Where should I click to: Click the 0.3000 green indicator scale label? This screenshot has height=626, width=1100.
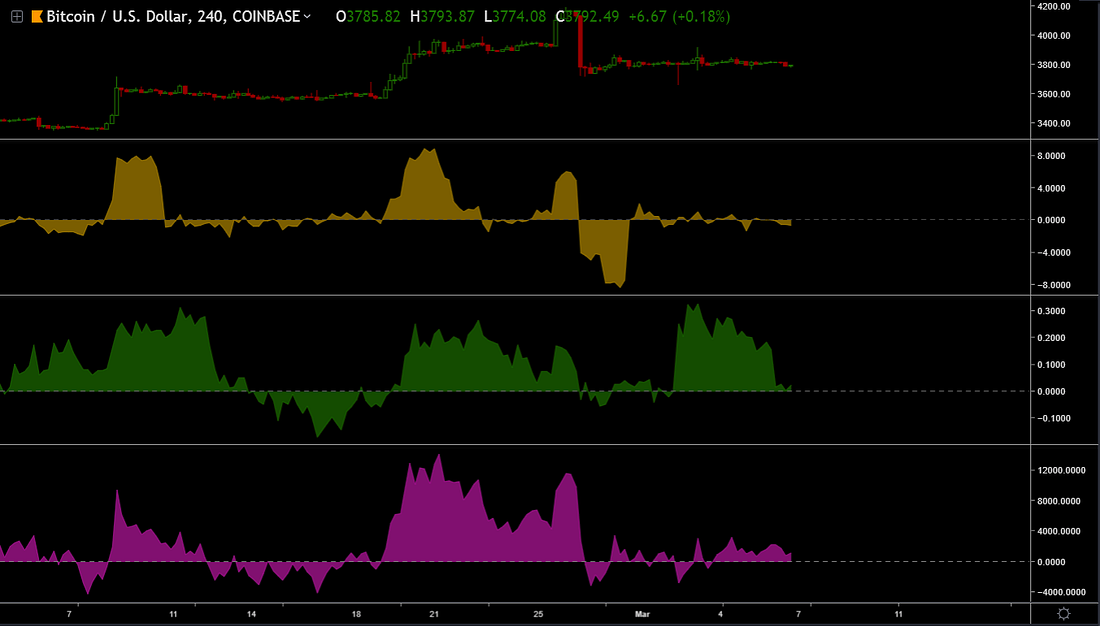(1052, 311)
